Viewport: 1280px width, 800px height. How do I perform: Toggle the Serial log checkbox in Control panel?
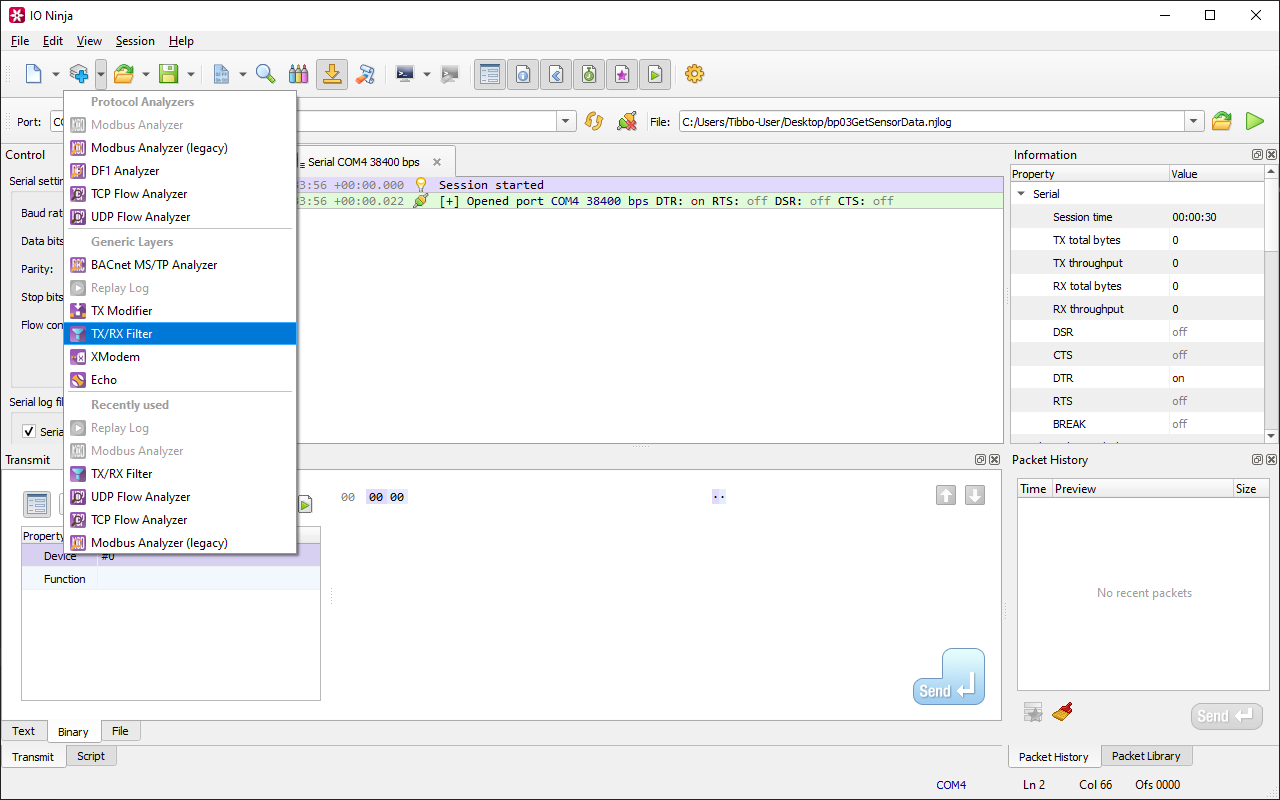(29, 432)
